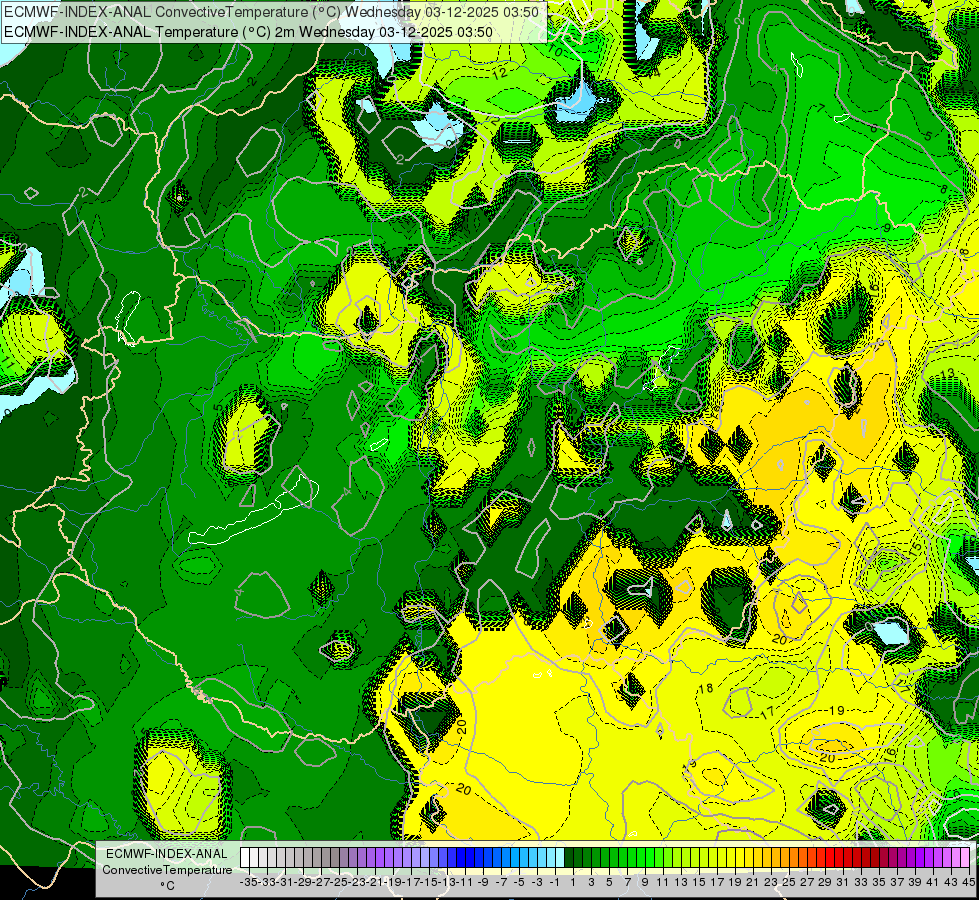Screen dimensions: 979x900
Task: Select the yellow 19 legend swatch
Action: tap(732, 858)
